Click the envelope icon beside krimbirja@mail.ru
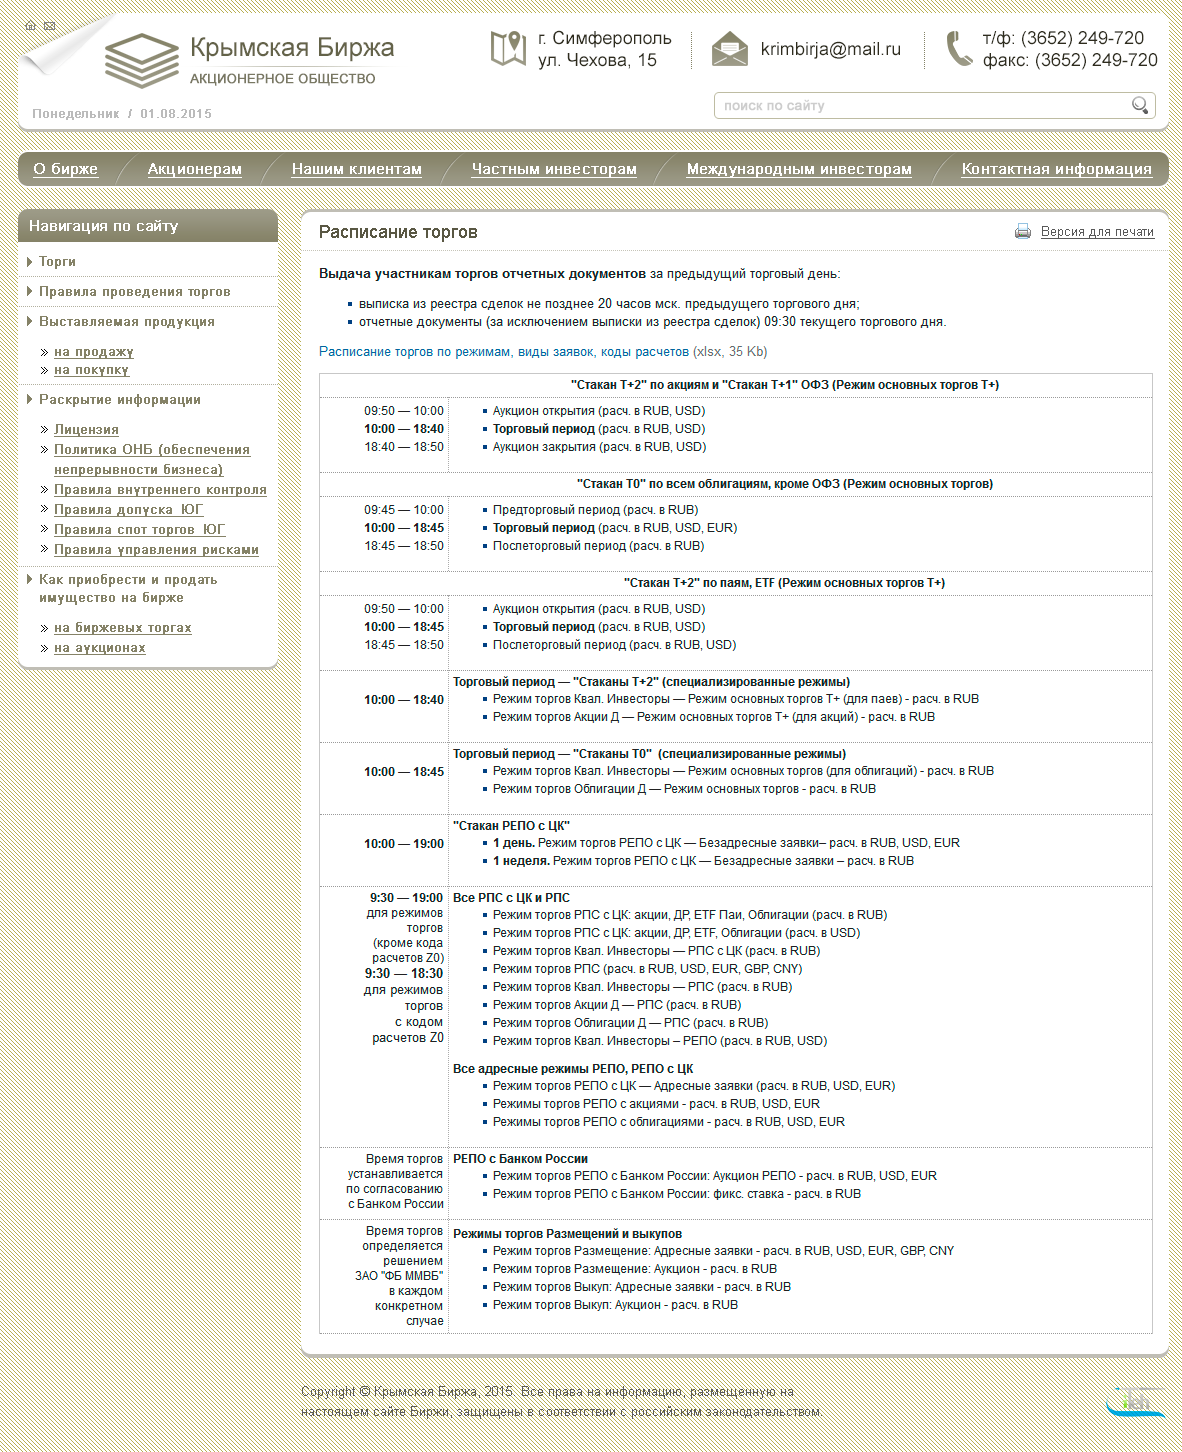 [730, 49]
